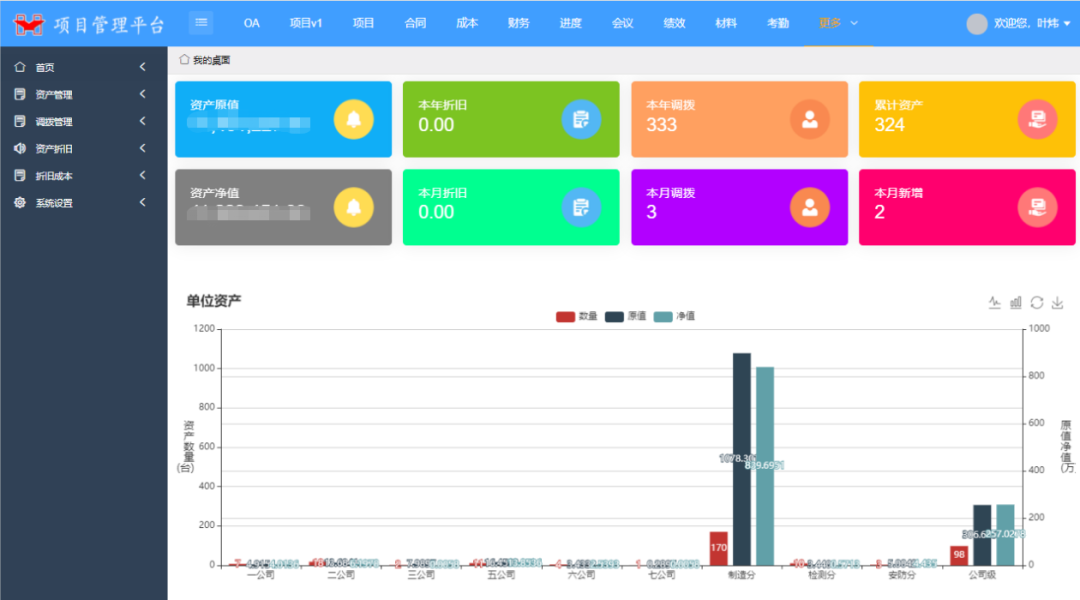
Task: Switch chart to line view icon
Action: 994,303
